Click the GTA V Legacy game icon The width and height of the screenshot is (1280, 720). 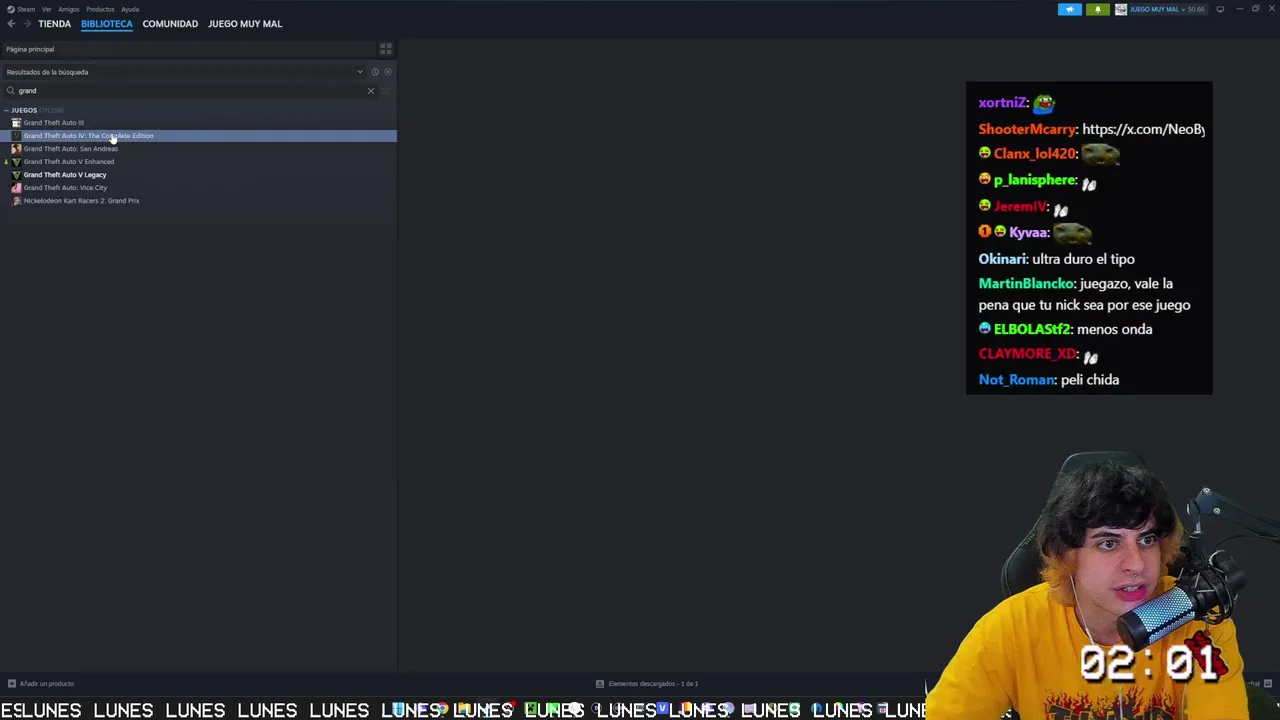(x=16, y=175)
